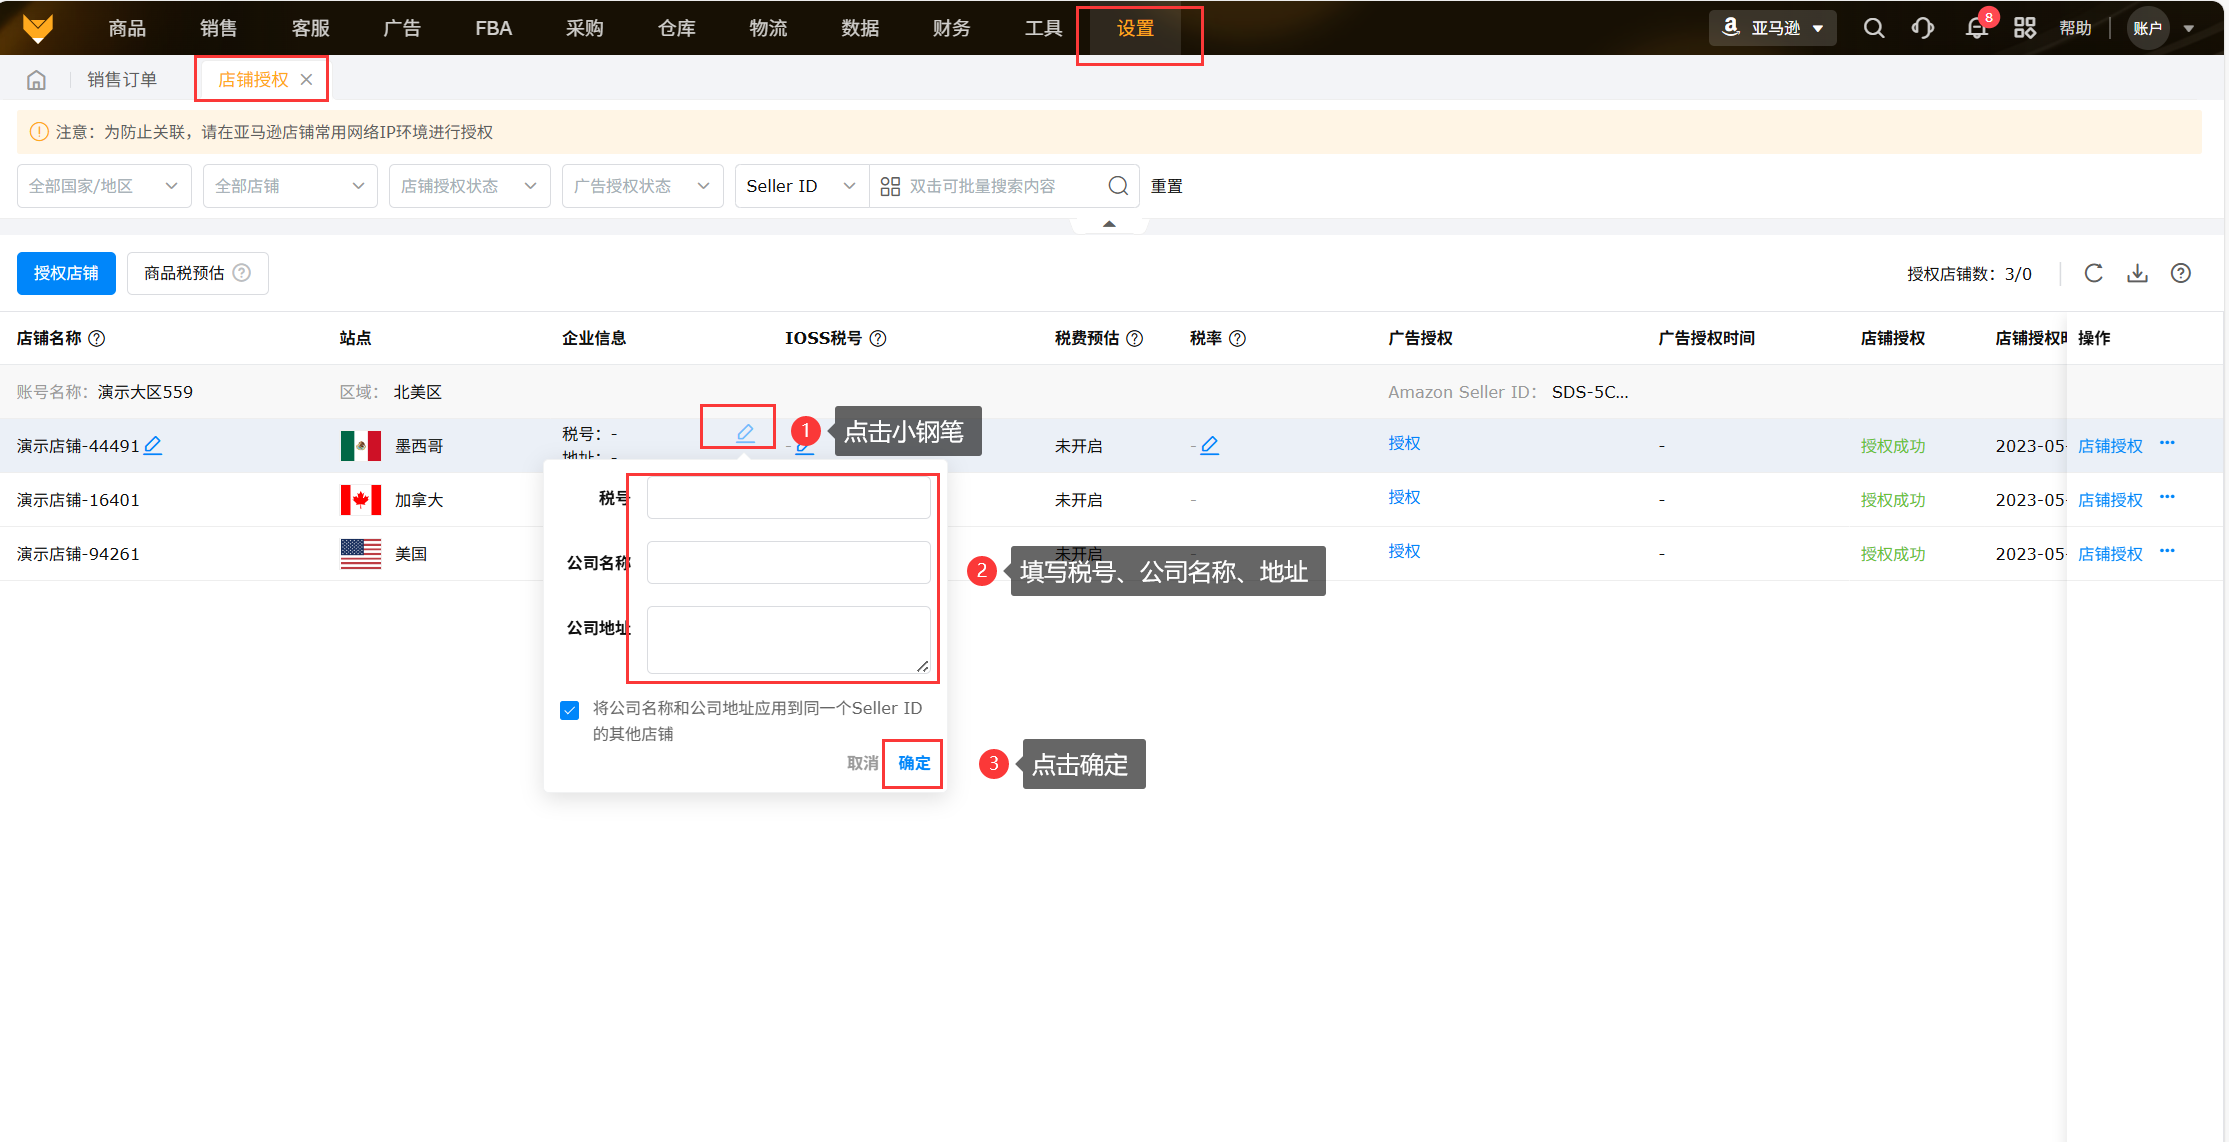Open the apps grid icon
Image resolution: width=2229 pixels, height=1142 pixels.
[x=2025, y=28]
